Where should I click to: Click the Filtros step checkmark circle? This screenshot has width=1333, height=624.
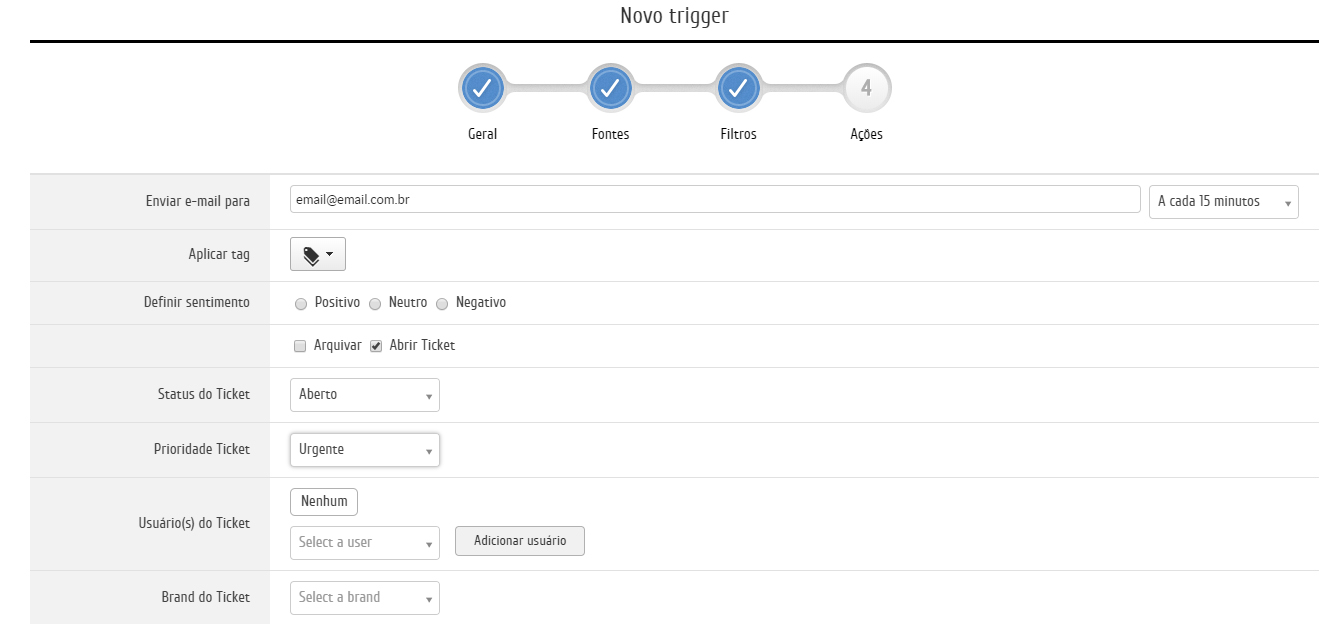click(x=738, y=88)
